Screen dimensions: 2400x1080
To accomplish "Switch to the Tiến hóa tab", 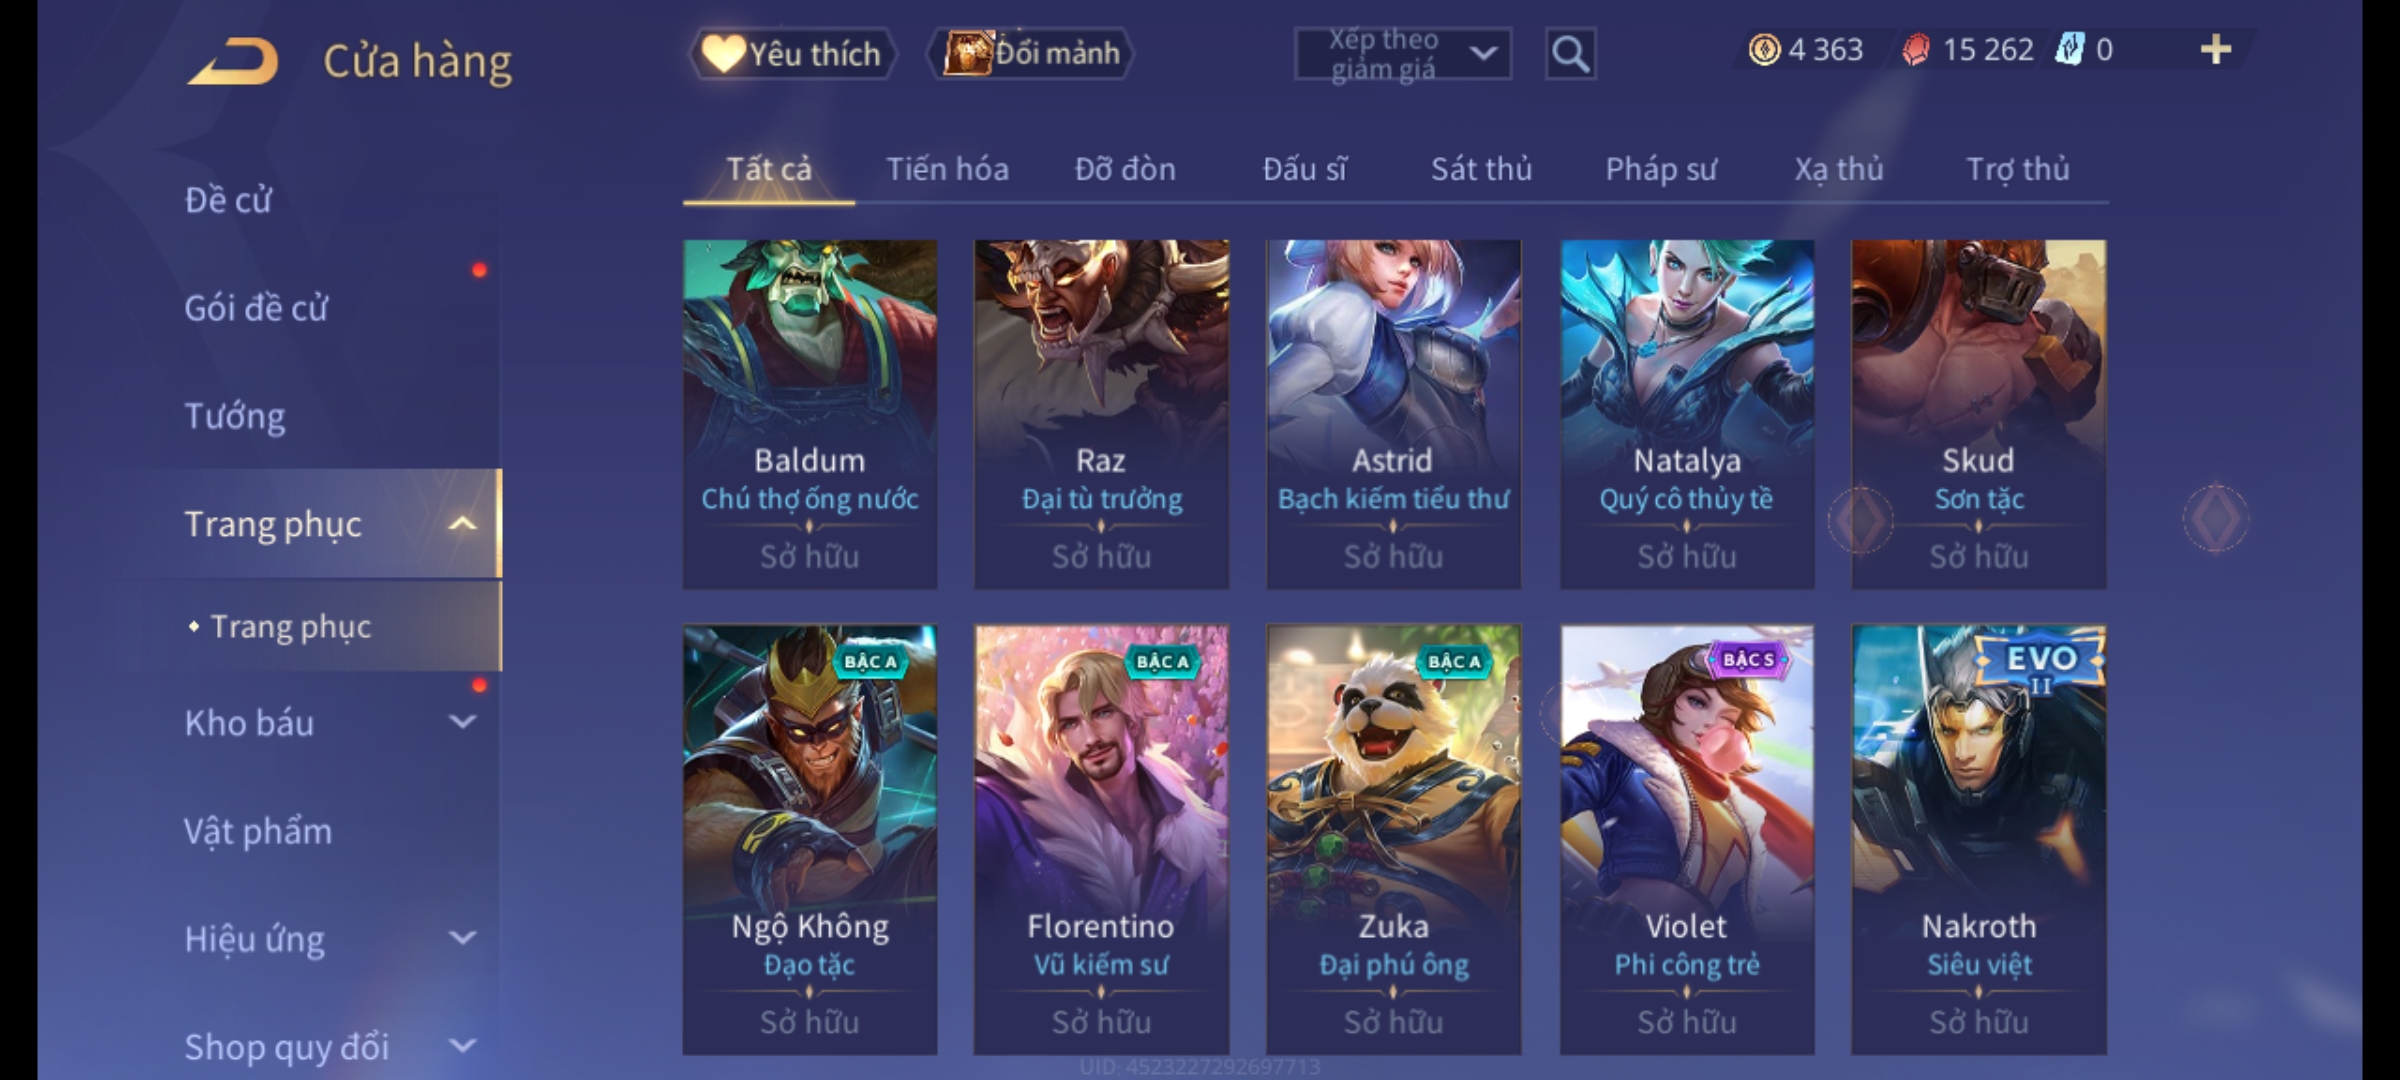I will (947, 169).
